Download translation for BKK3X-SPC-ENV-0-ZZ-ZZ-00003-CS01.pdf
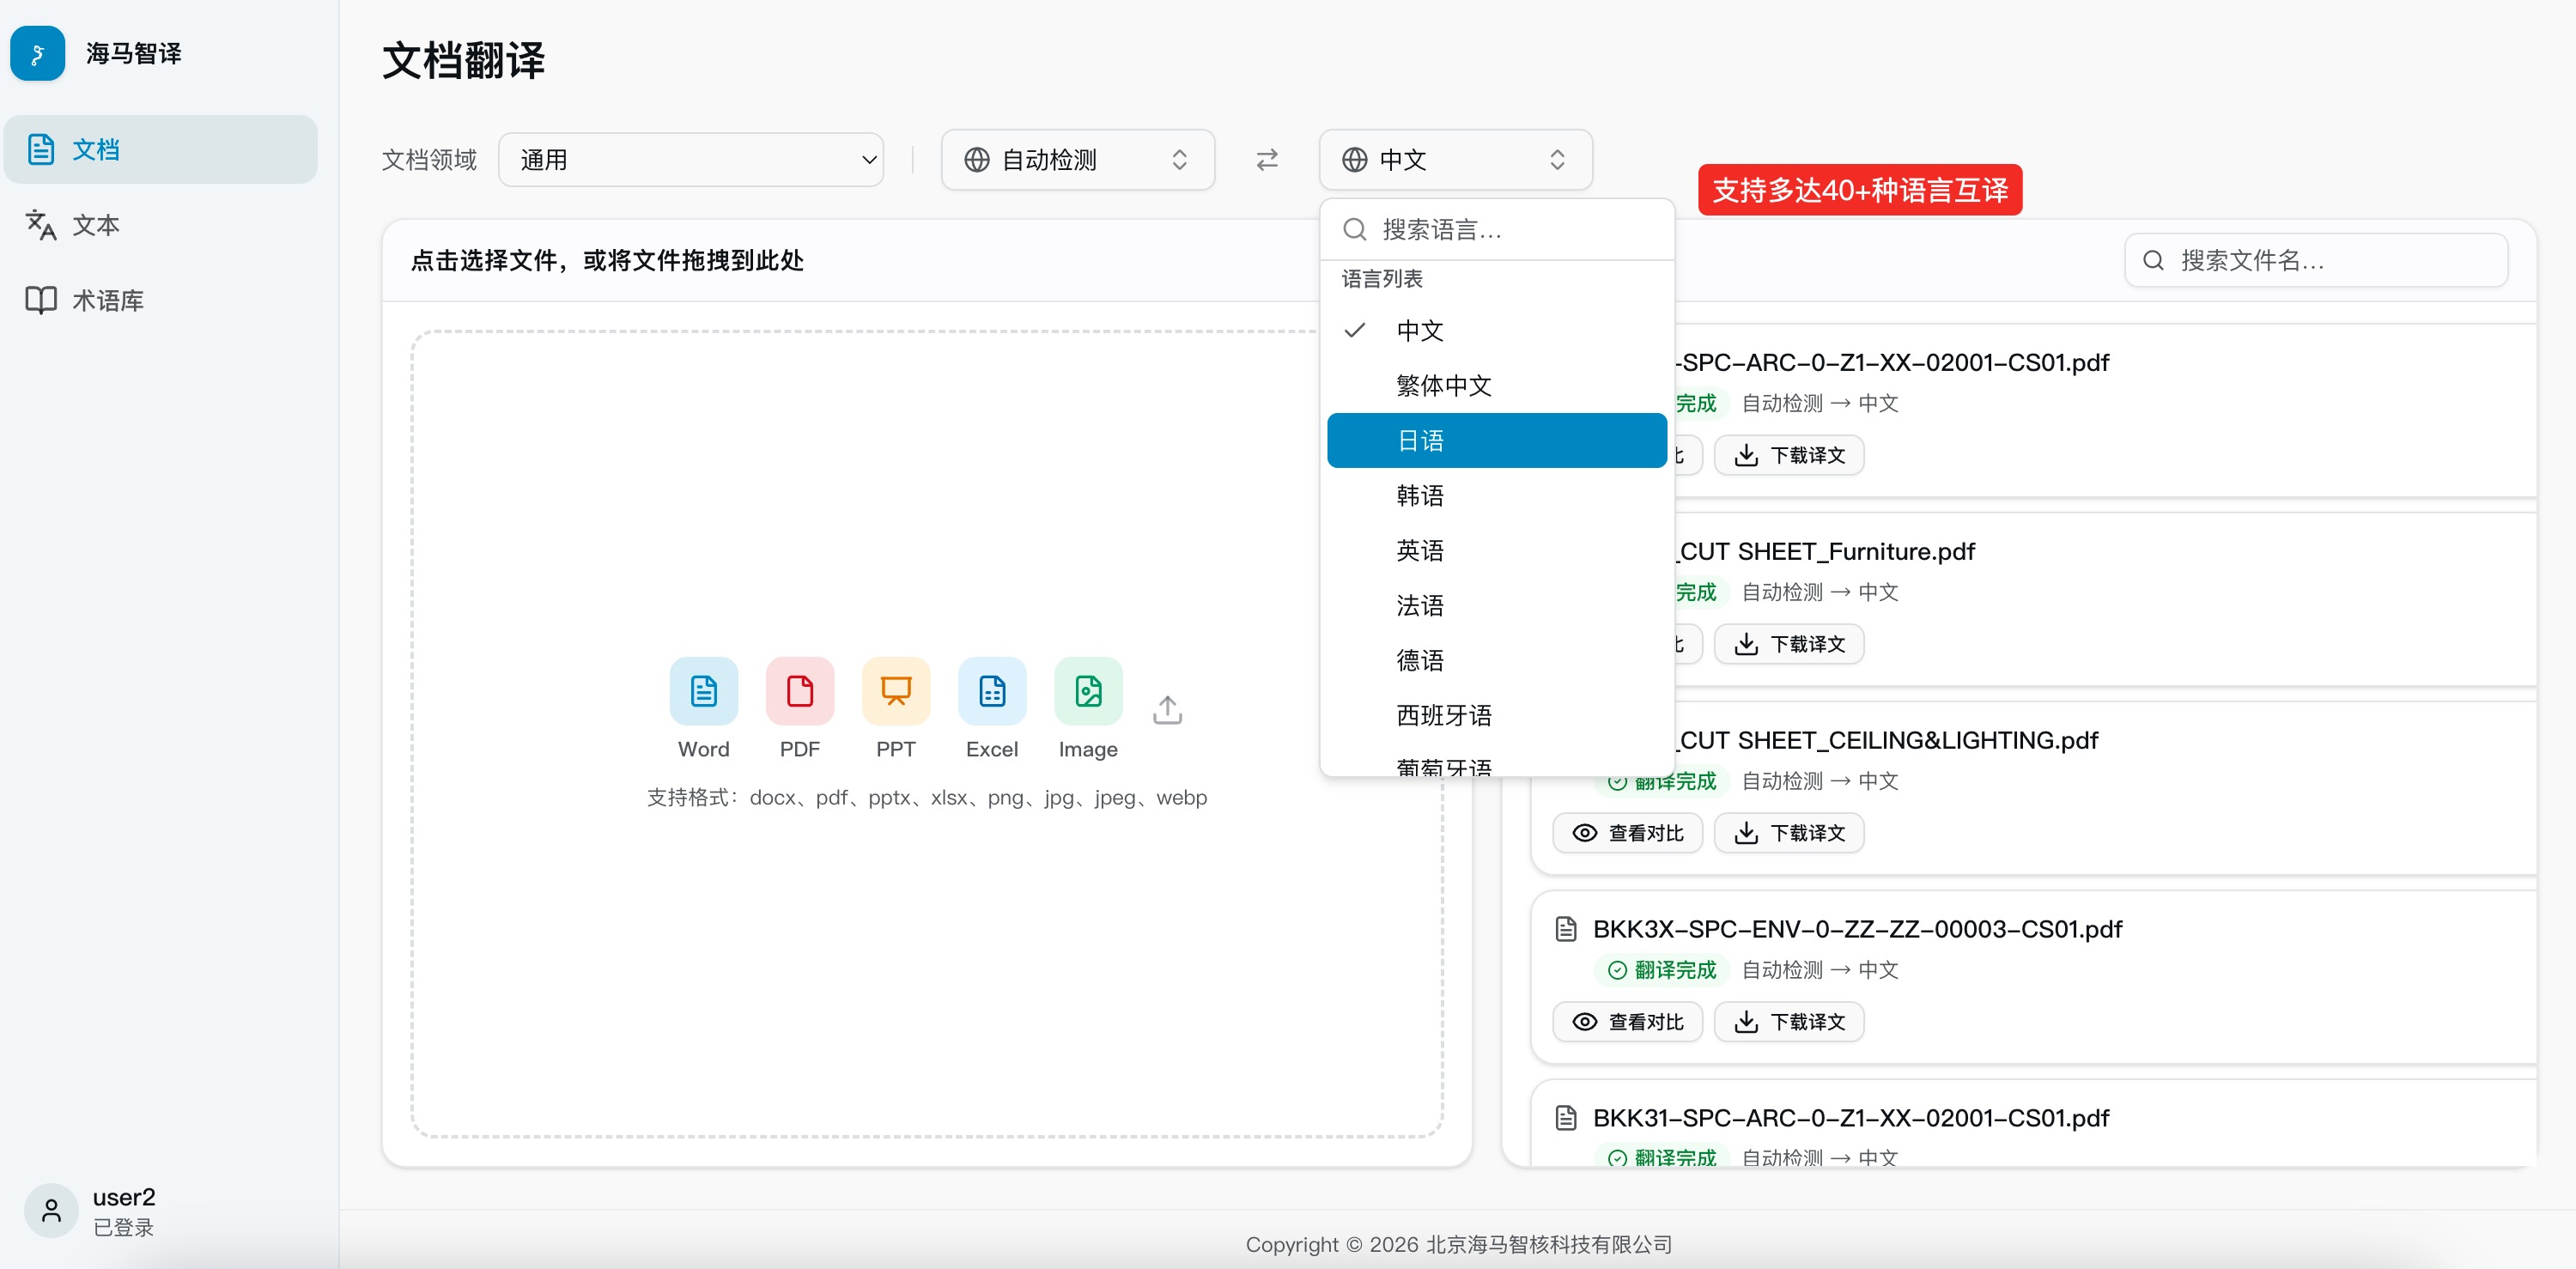 tap(1789, 1023)
